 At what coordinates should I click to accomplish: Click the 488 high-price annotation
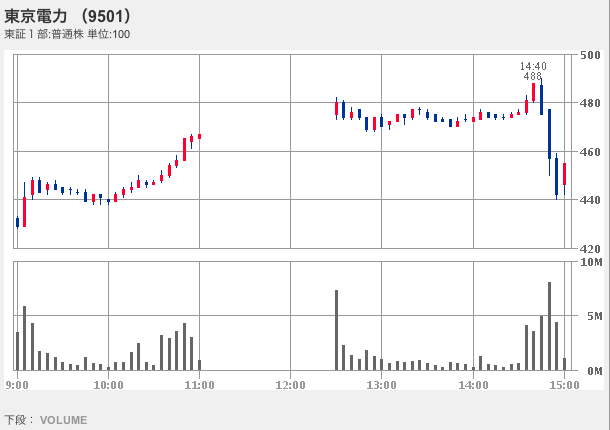(533, 76)
